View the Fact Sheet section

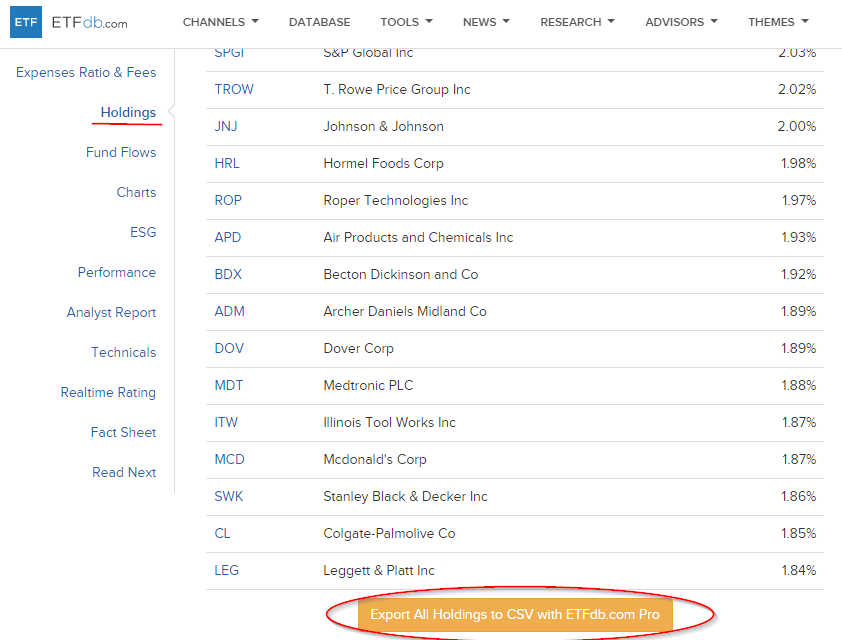[x=124, y=432]
